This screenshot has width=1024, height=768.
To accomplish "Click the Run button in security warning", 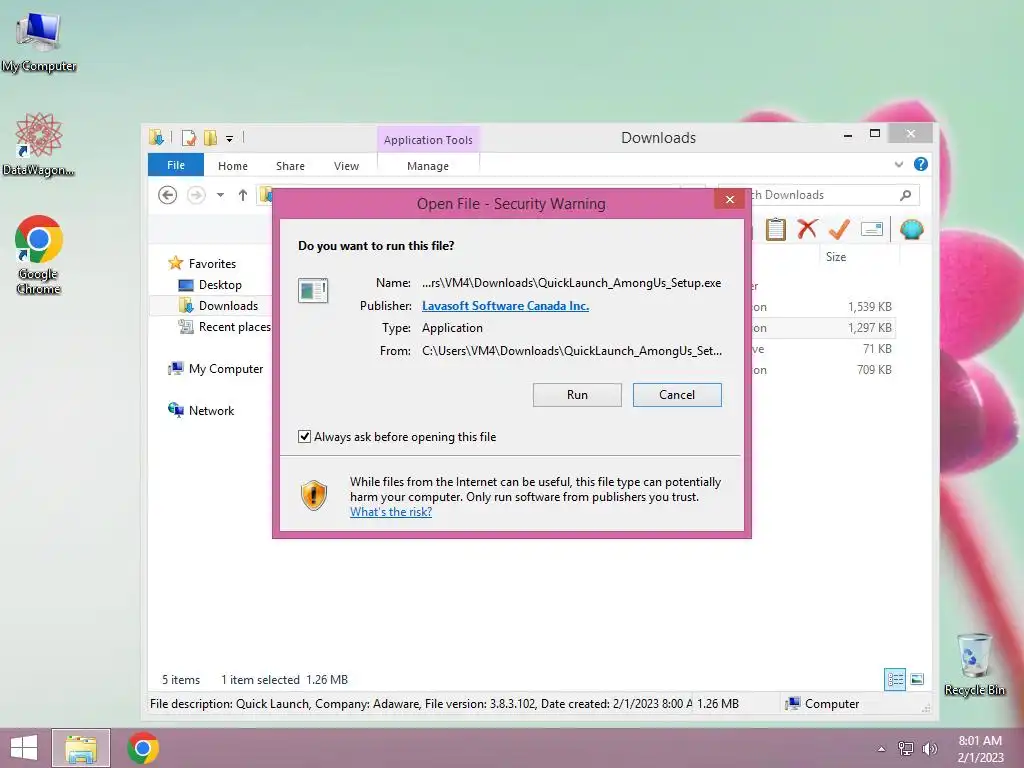I will [x=577, y=394].
